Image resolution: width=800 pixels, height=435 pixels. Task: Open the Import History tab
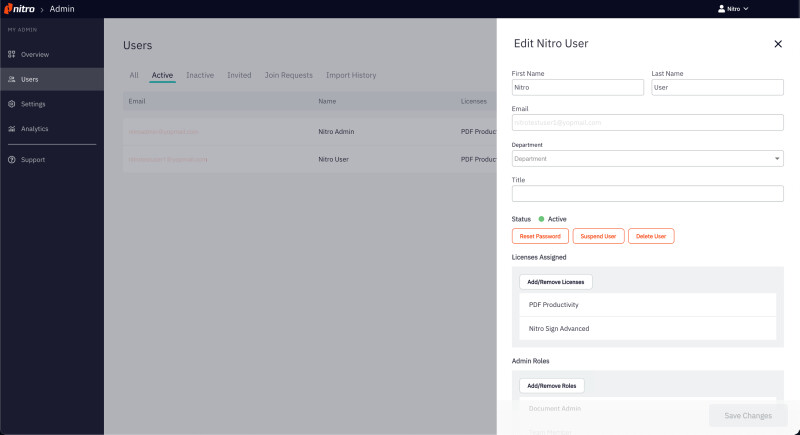point(351,75)
